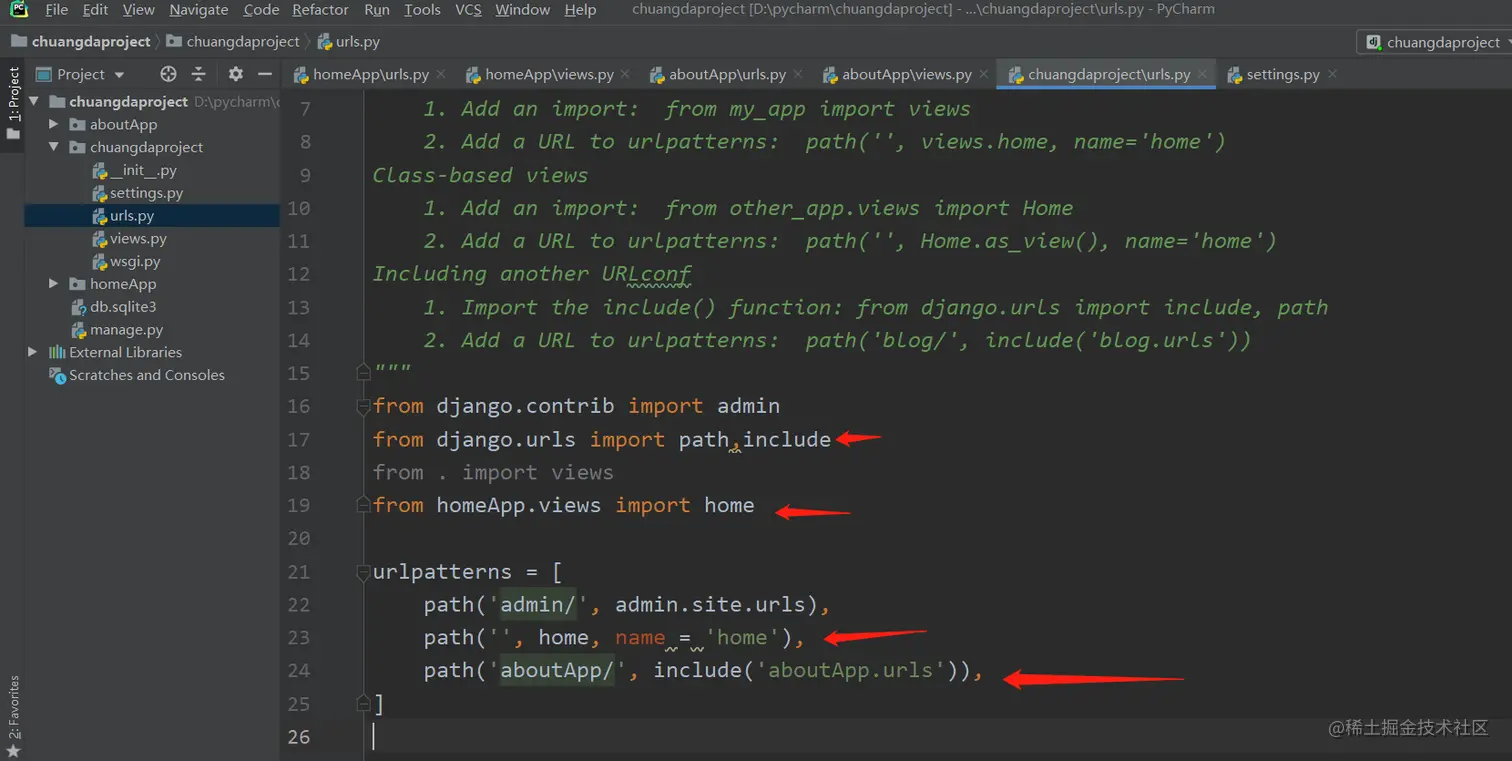Fold the docstring at line 15
The width and height of the screenshot is (1512, 761).
coord(364,373)
